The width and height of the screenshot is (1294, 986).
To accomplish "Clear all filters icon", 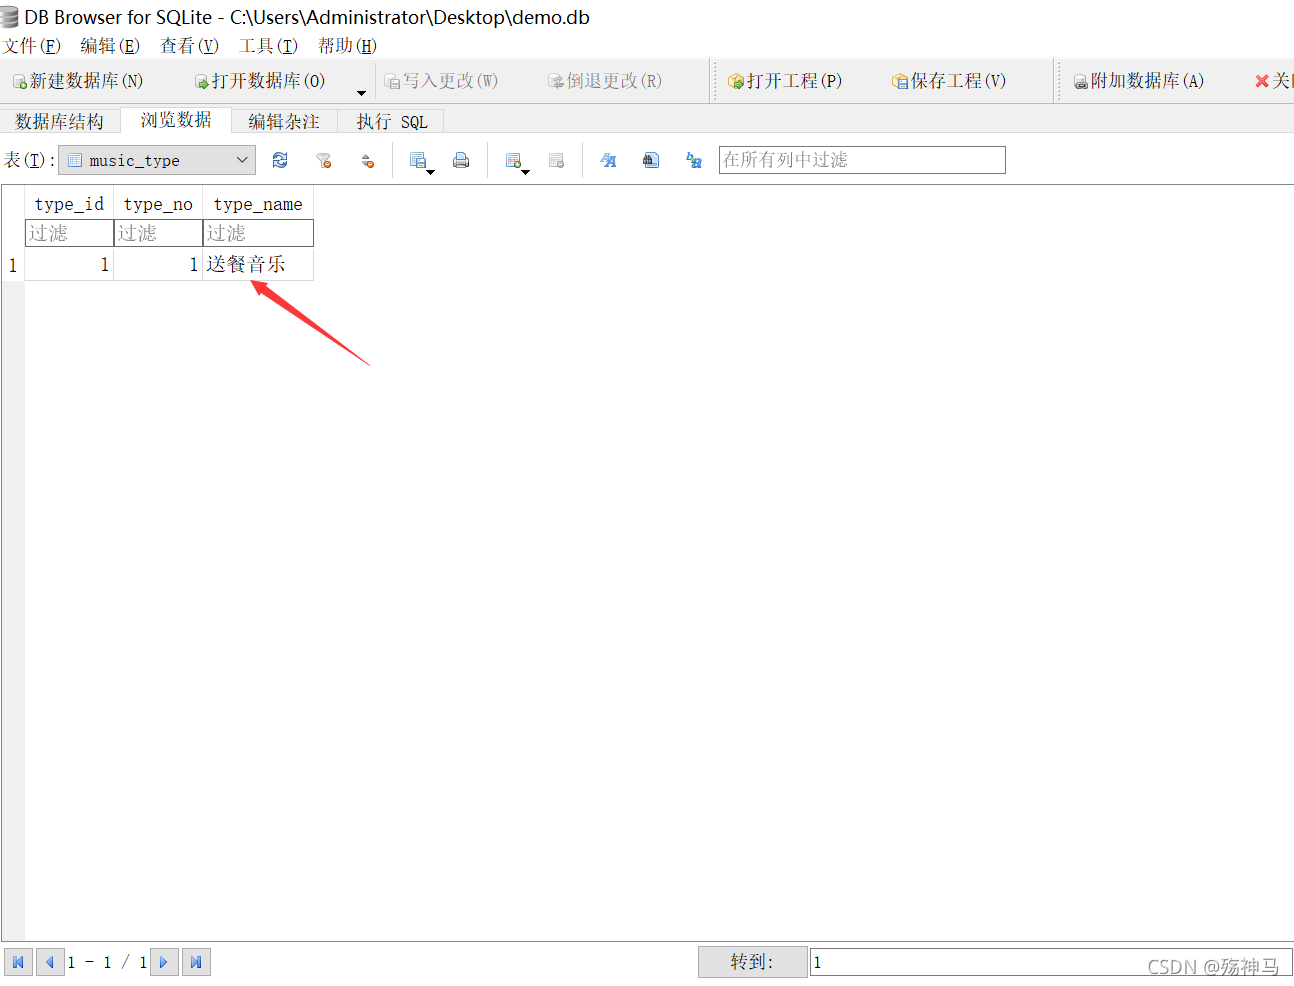I will (x=323, y=160).
